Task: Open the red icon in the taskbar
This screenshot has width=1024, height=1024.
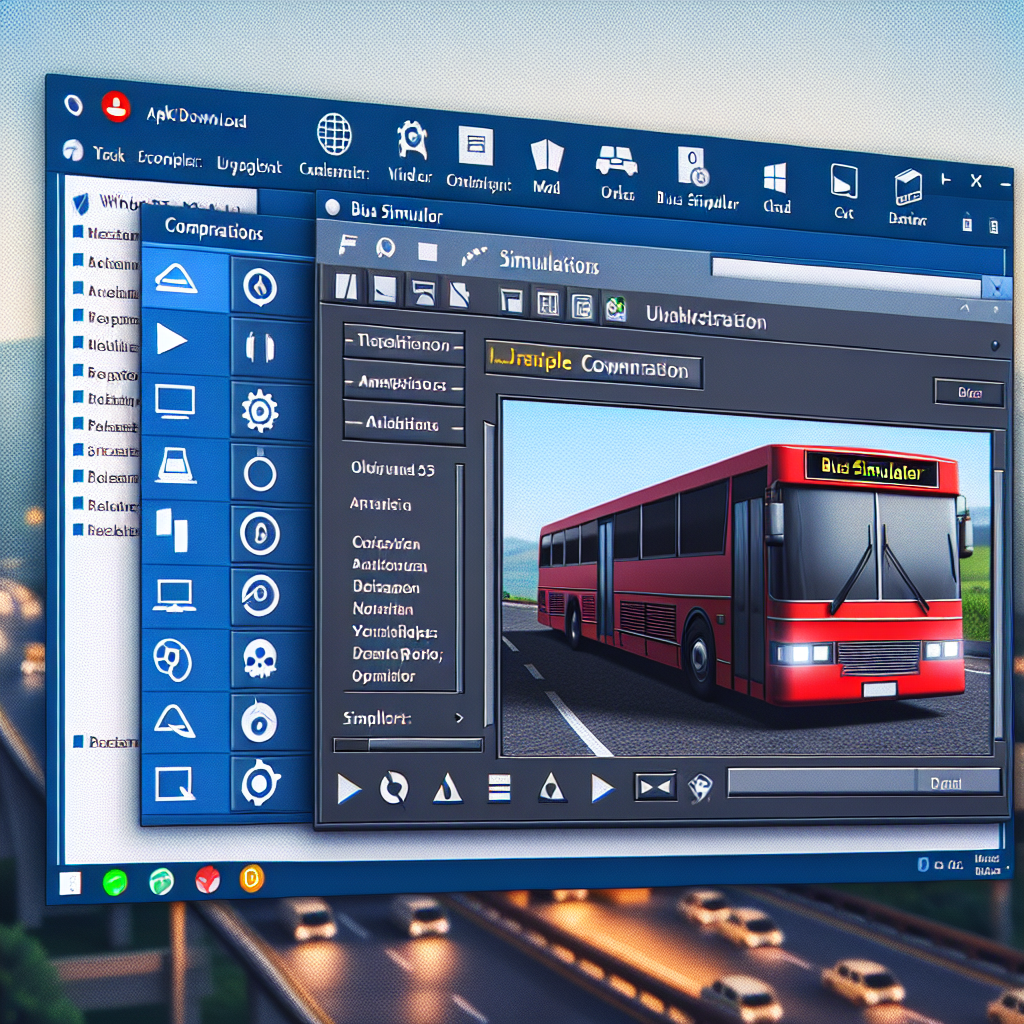Action: coord(208,880)
